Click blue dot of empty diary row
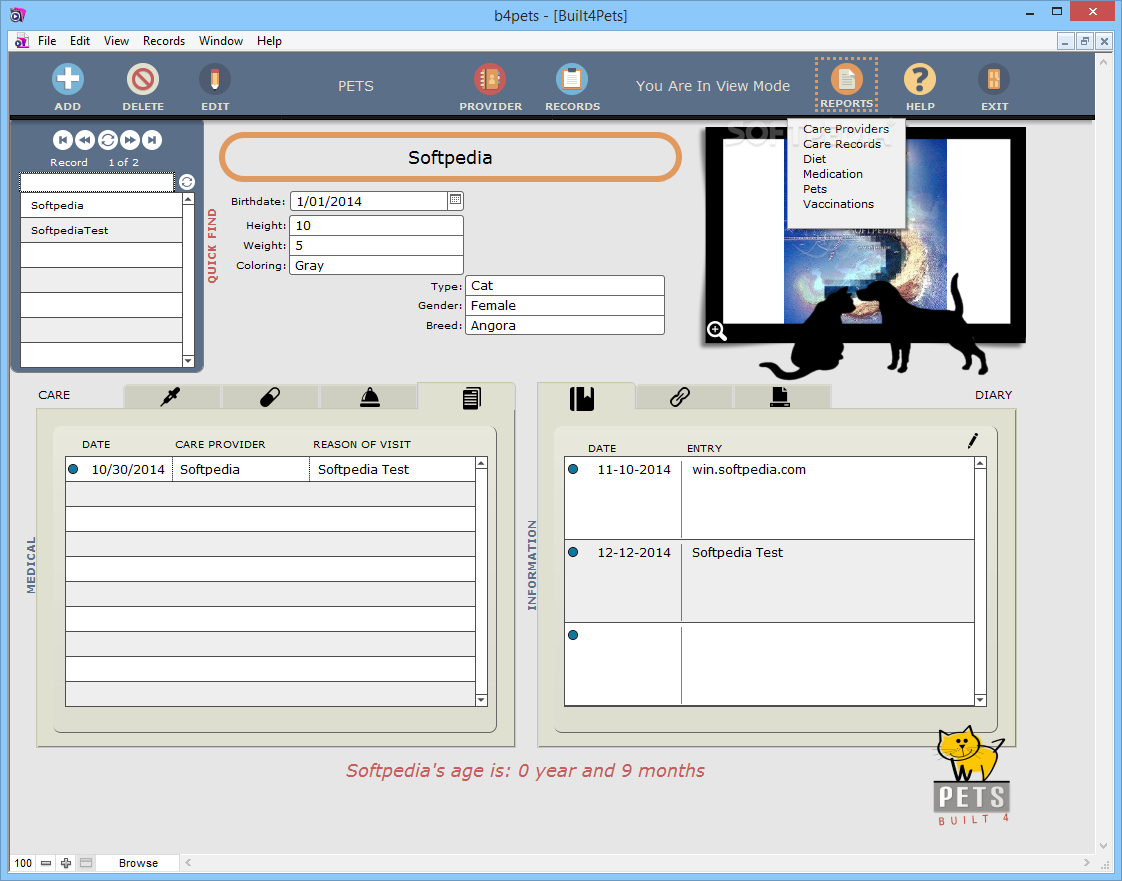 pyautogui.click(x=573, y=635)
